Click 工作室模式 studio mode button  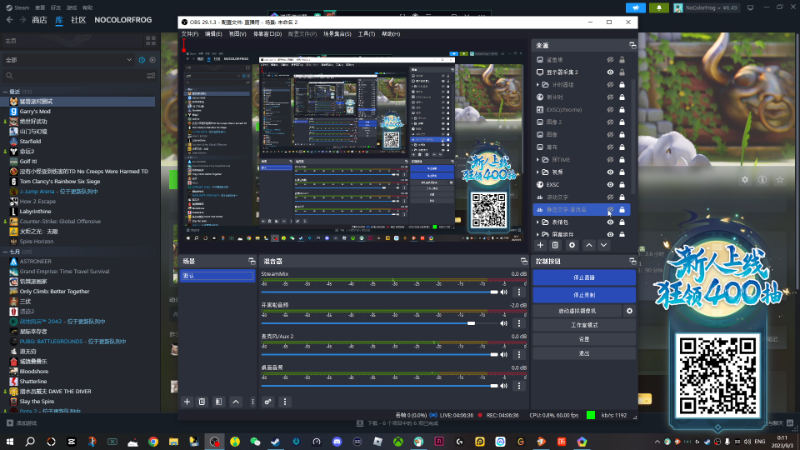(x=584, y=325)
